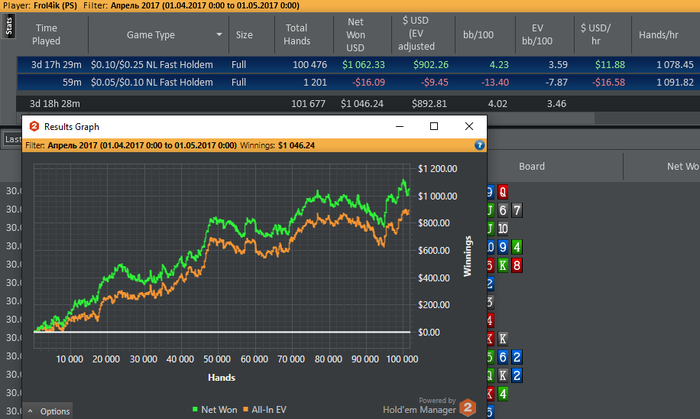Click Hold'em Manager icon in Results Graph title
This screenshot has width=700, height=419.
tap(34, 126)
